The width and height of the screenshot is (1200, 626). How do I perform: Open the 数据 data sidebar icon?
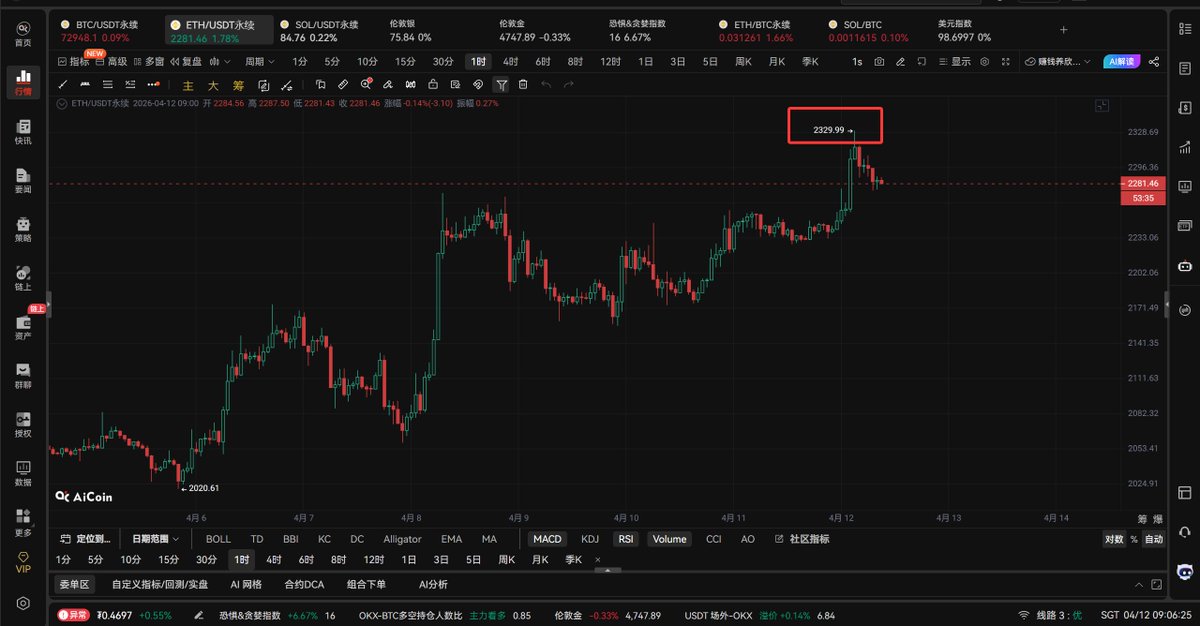(x=22, y=473)
